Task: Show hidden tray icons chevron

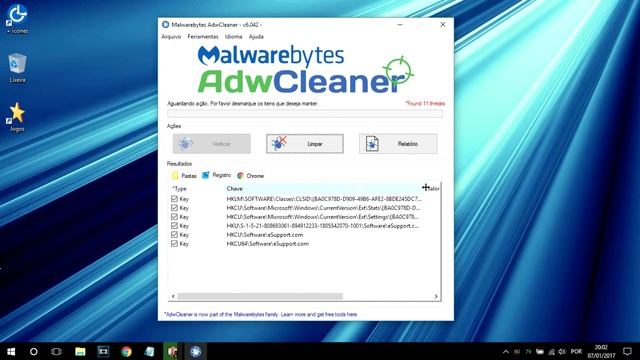Action: (x=506, y=351)
